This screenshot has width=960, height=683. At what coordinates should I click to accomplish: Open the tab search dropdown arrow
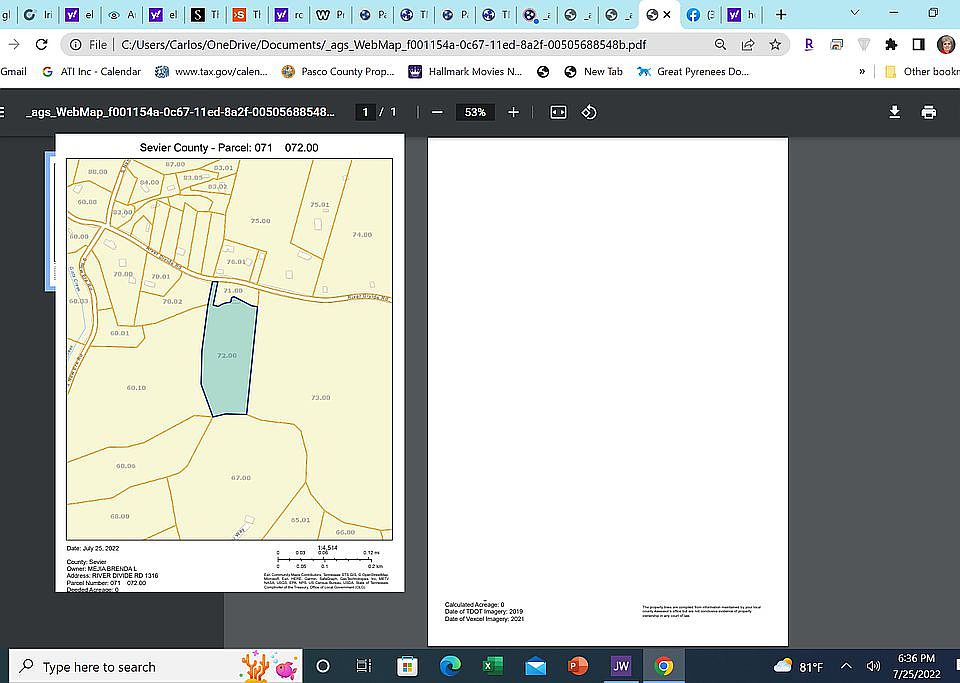pyautogui.click(x=856, y=14)
